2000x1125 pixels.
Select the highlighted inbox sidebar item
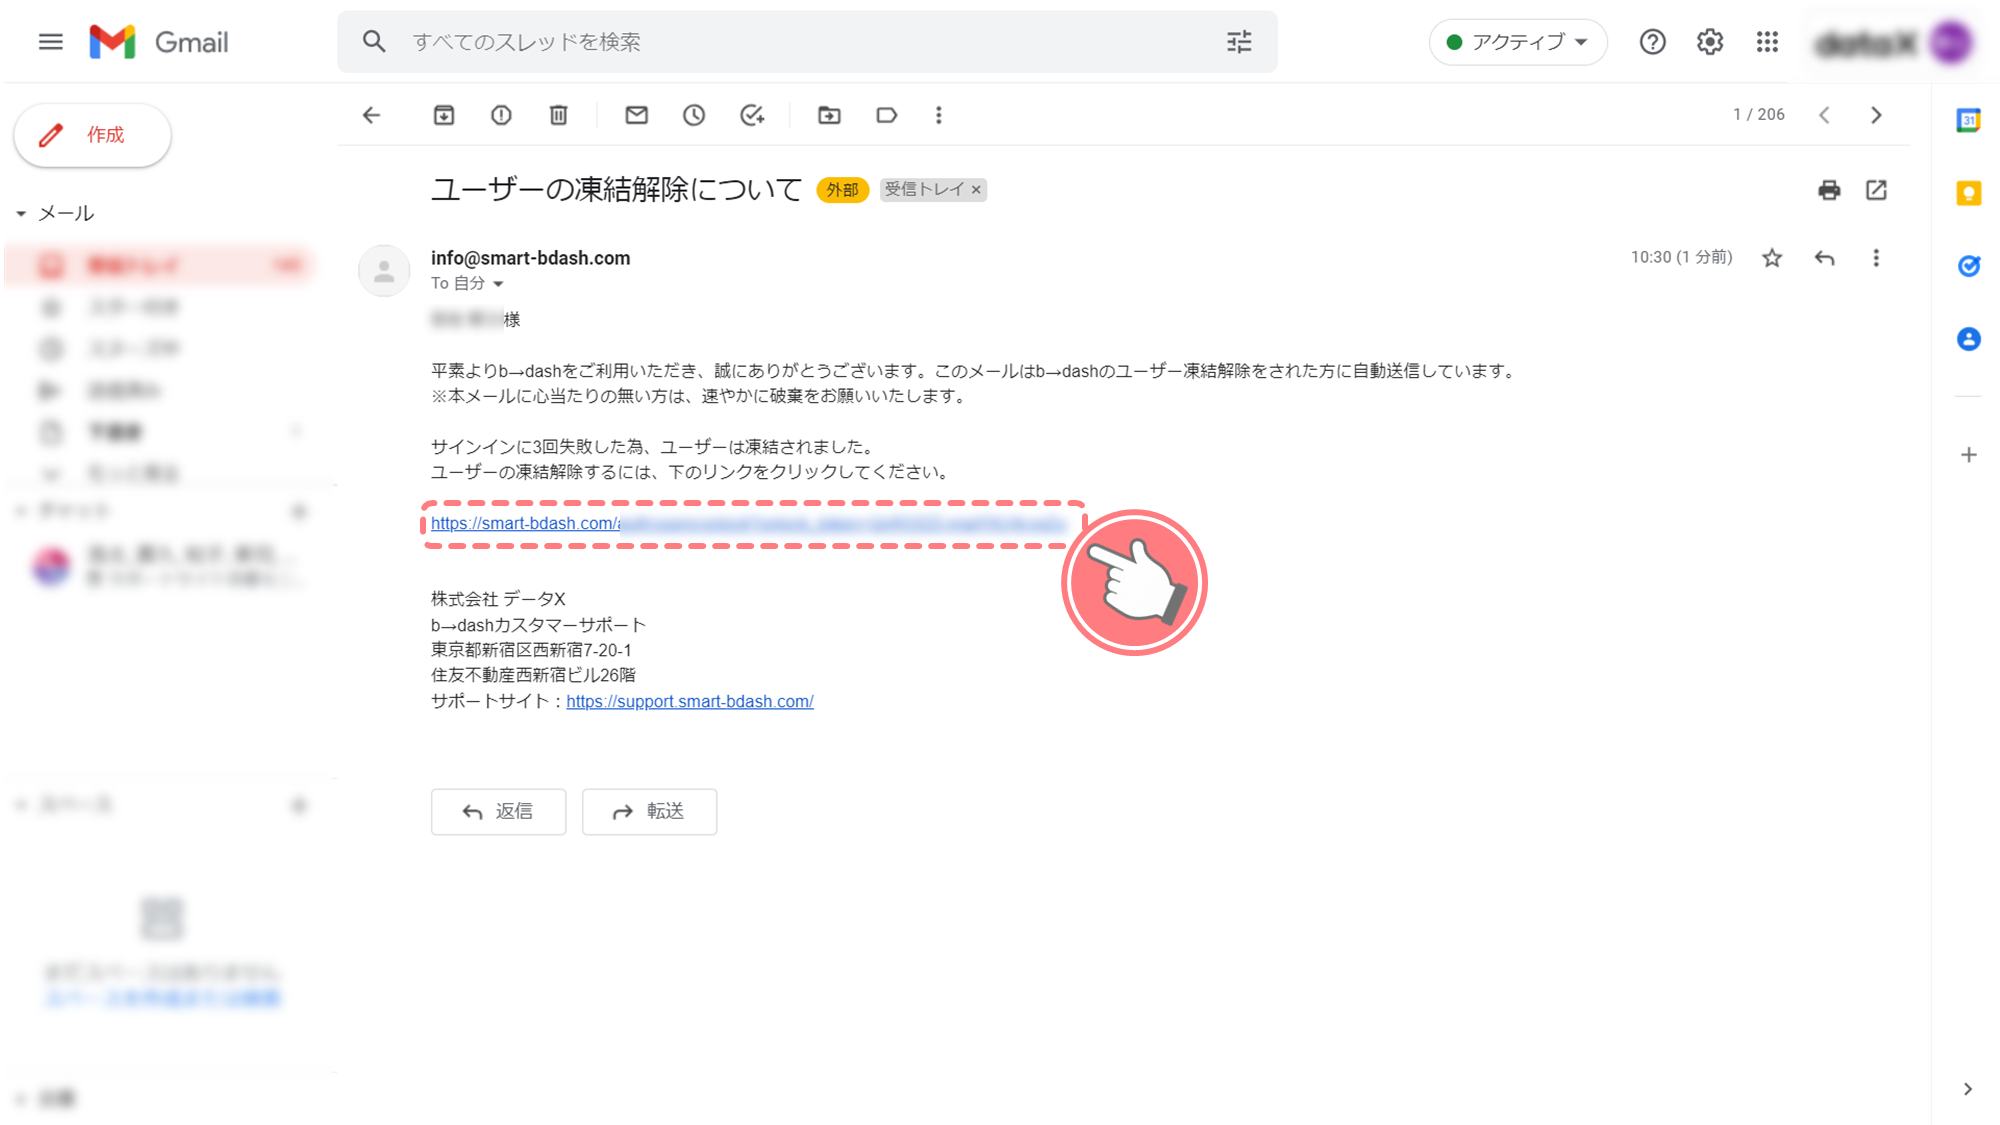click(x=160, y=265)
